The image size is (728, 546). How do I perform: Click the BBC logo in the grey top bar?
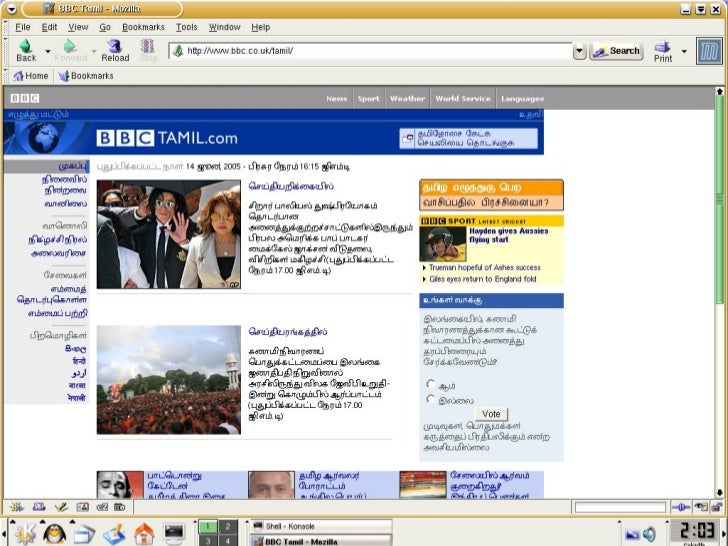pos(25,98)
